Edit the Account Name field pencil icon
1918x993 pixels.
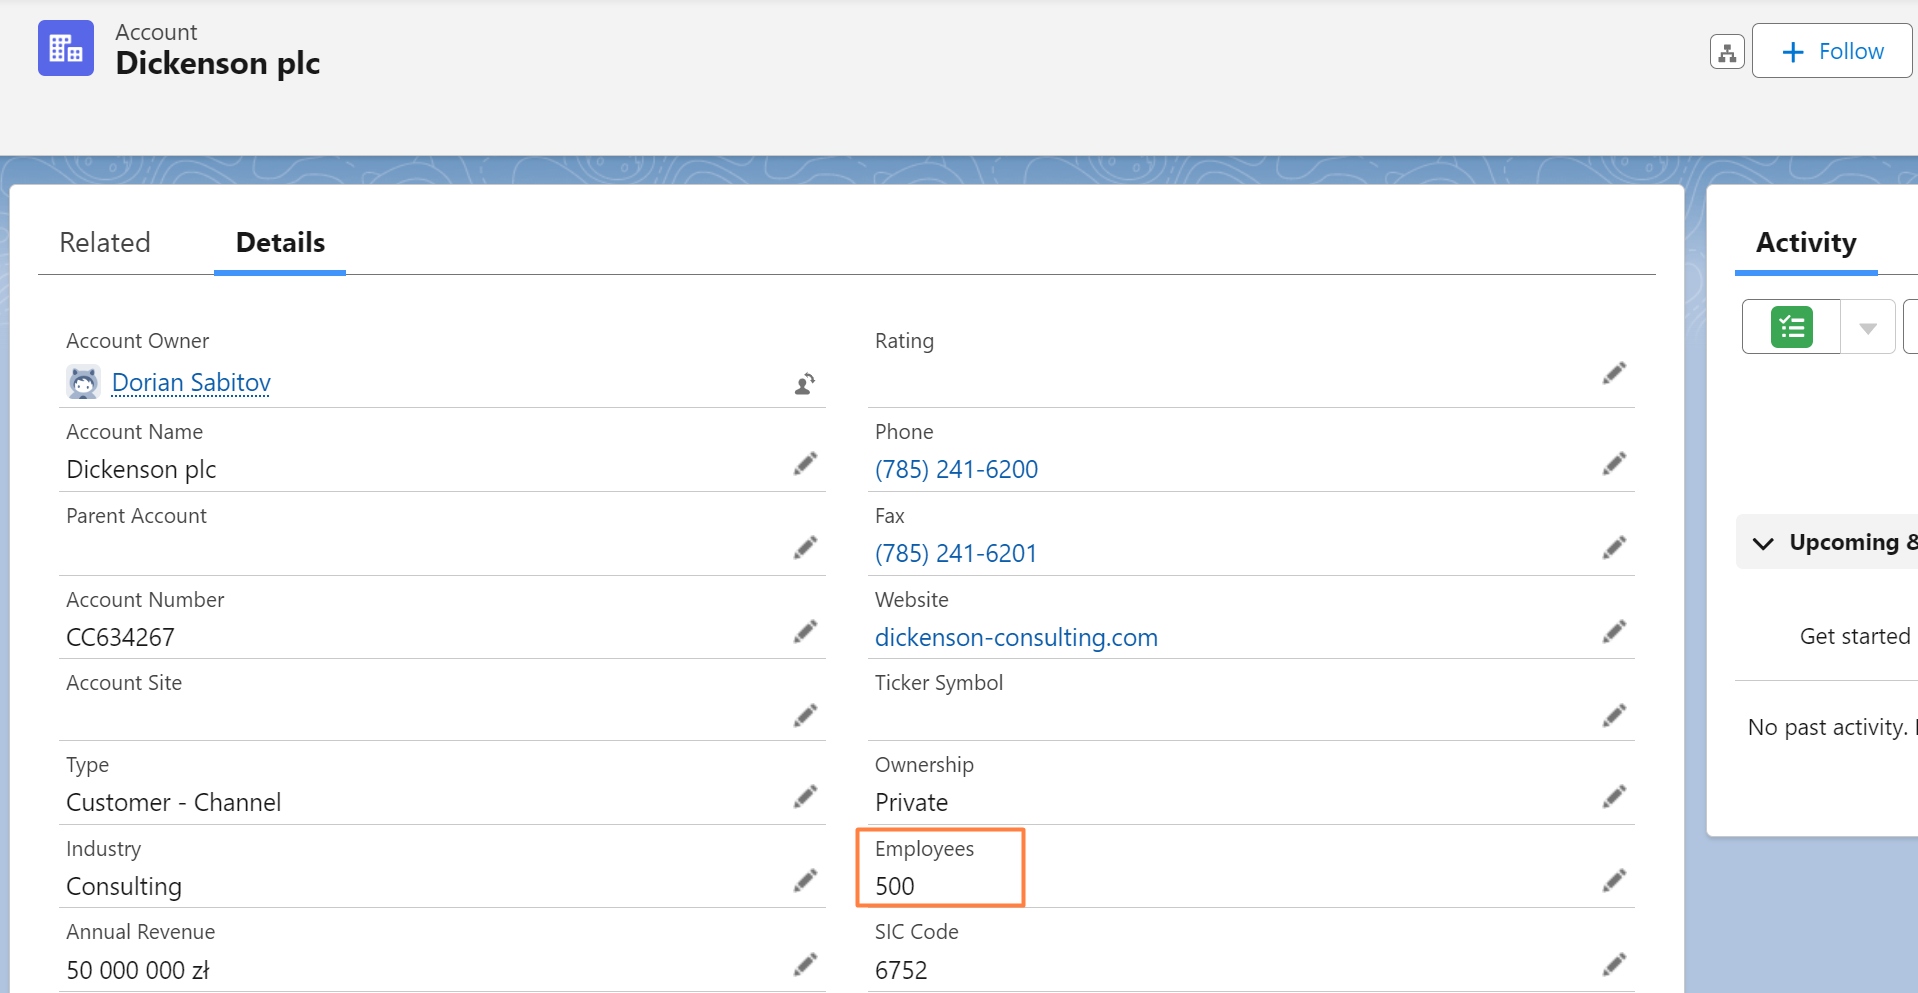click(805, 464)
